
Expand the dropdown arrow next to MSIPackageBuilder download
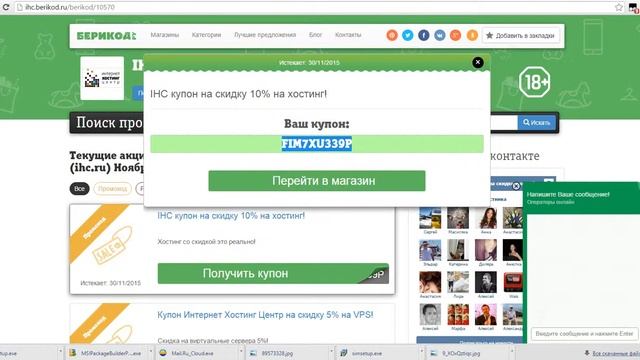click(150, 352)
